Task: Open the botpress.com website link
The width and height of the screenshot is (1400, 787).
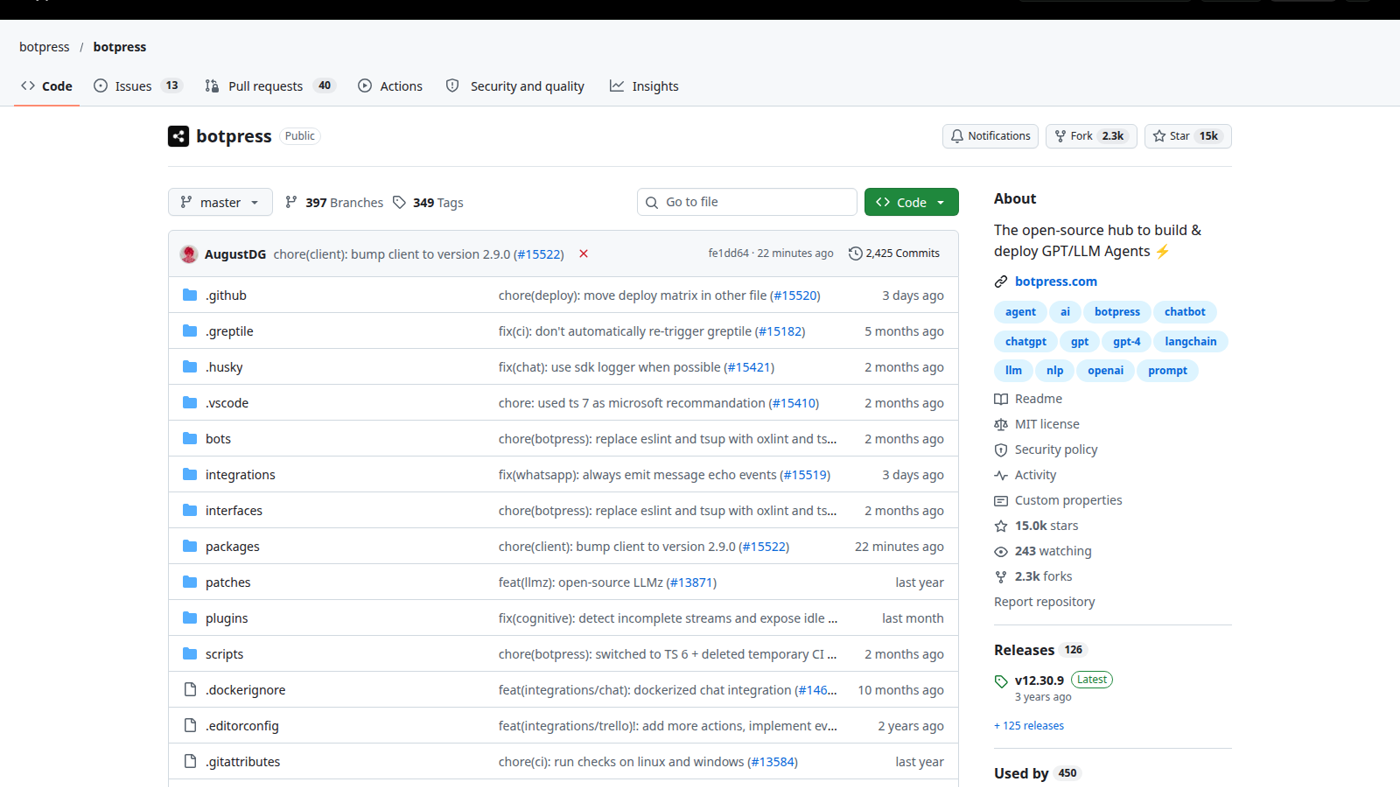Action: coord(1056,282)
